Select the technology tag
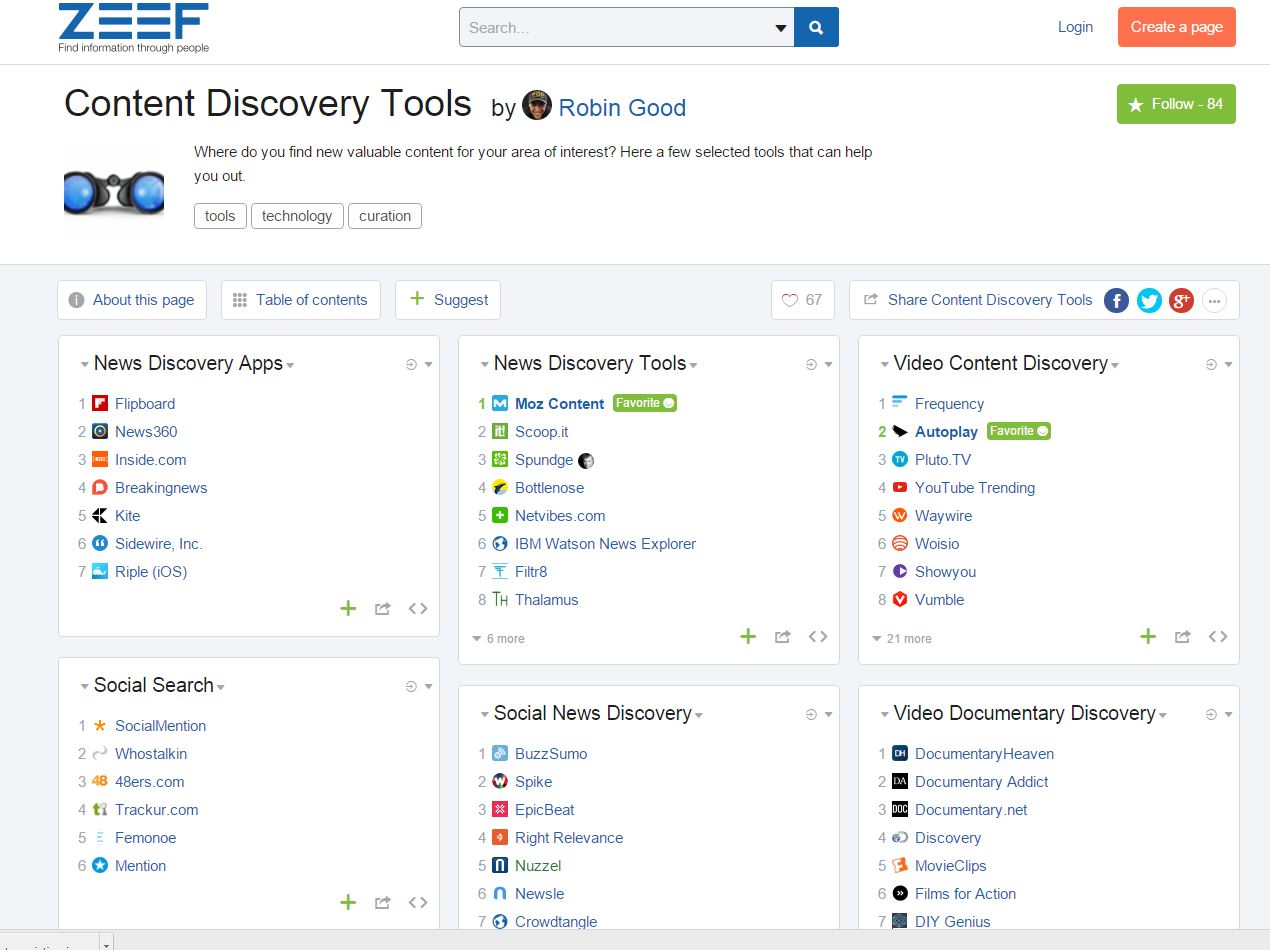Viewport: 1270px width, 950px height. (x=297, y=216)
